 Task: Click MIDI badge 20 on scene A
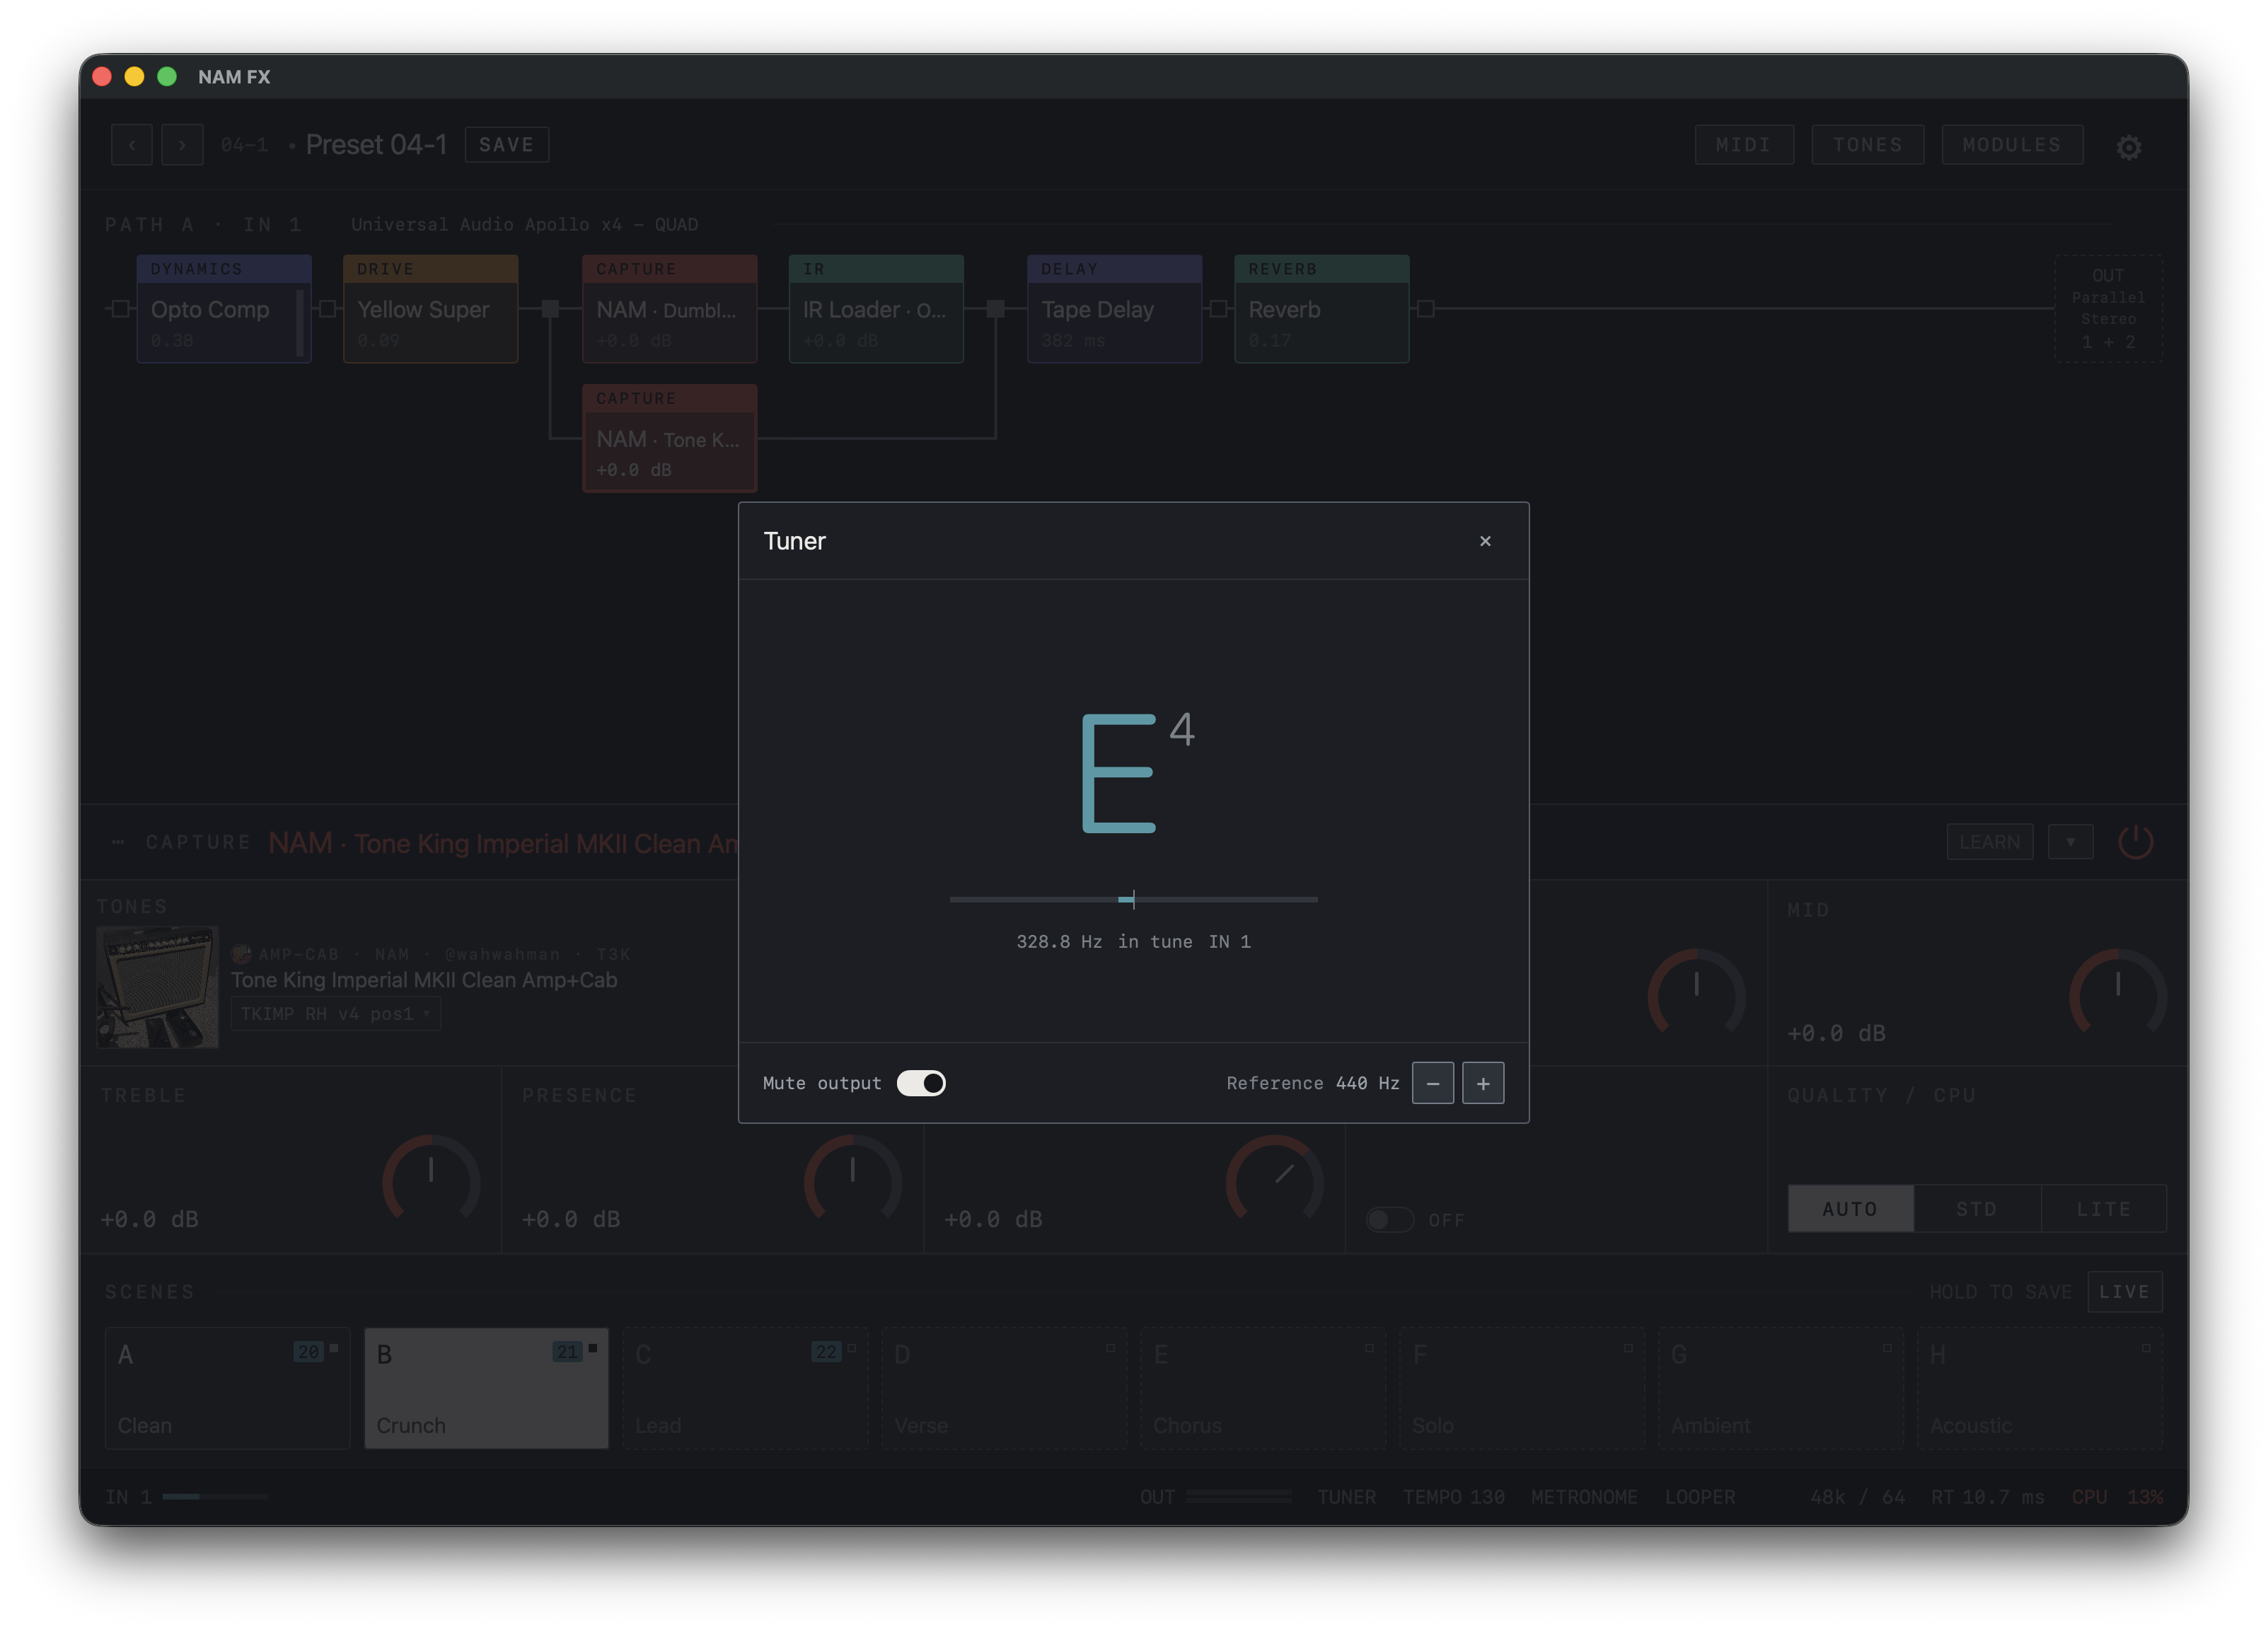click(x=308, y=1352)
